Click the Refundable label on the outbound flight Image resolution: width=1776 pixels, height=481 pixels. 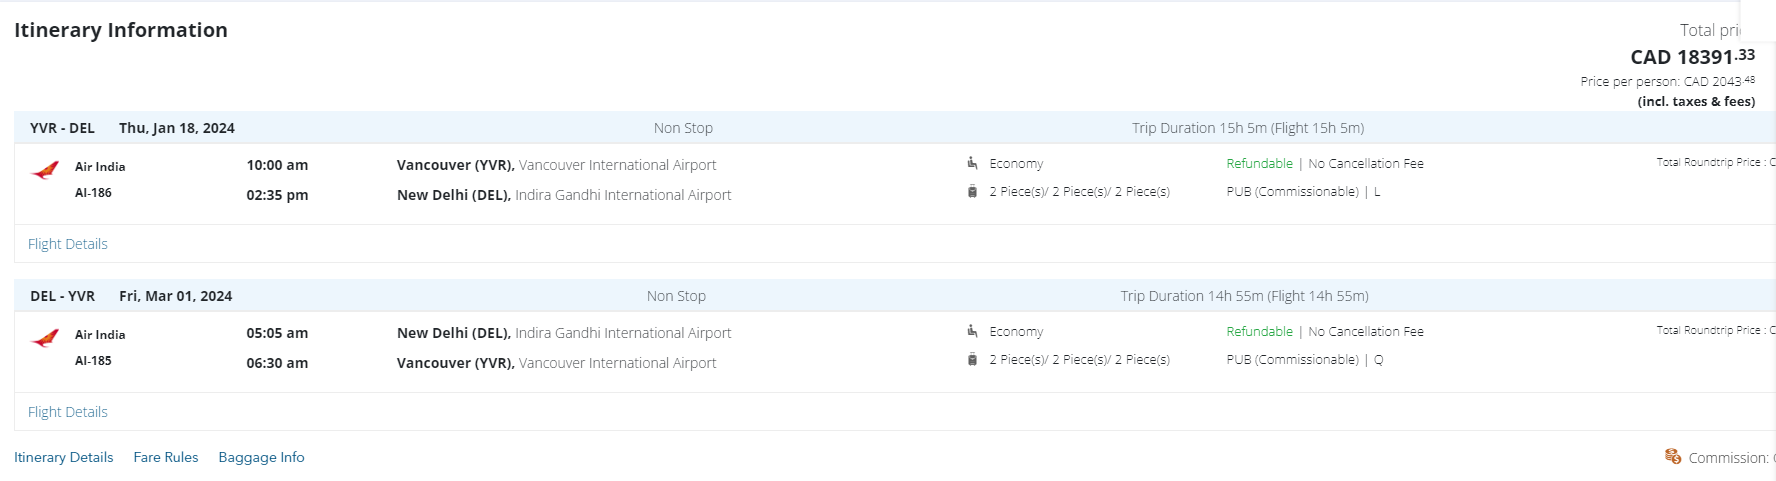coord(1259,163)
